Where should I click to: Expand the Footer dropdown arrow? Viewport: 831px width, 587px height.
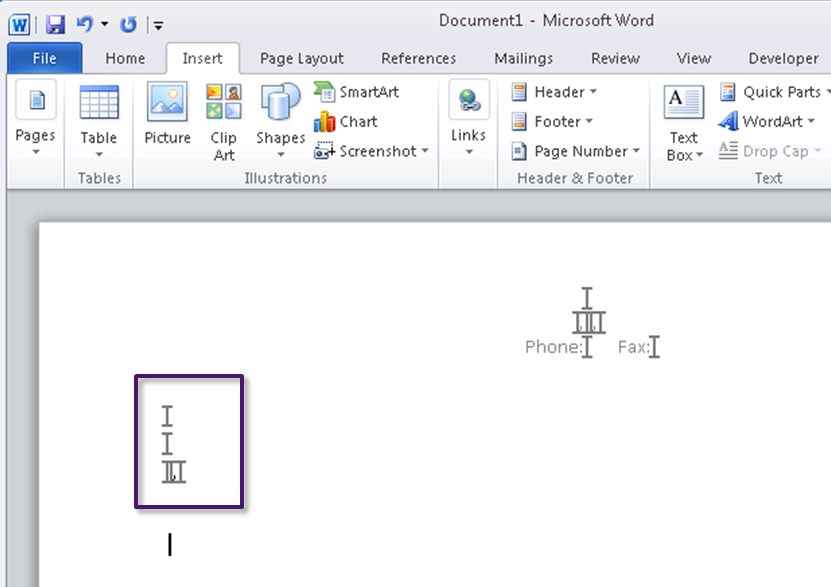589,121
